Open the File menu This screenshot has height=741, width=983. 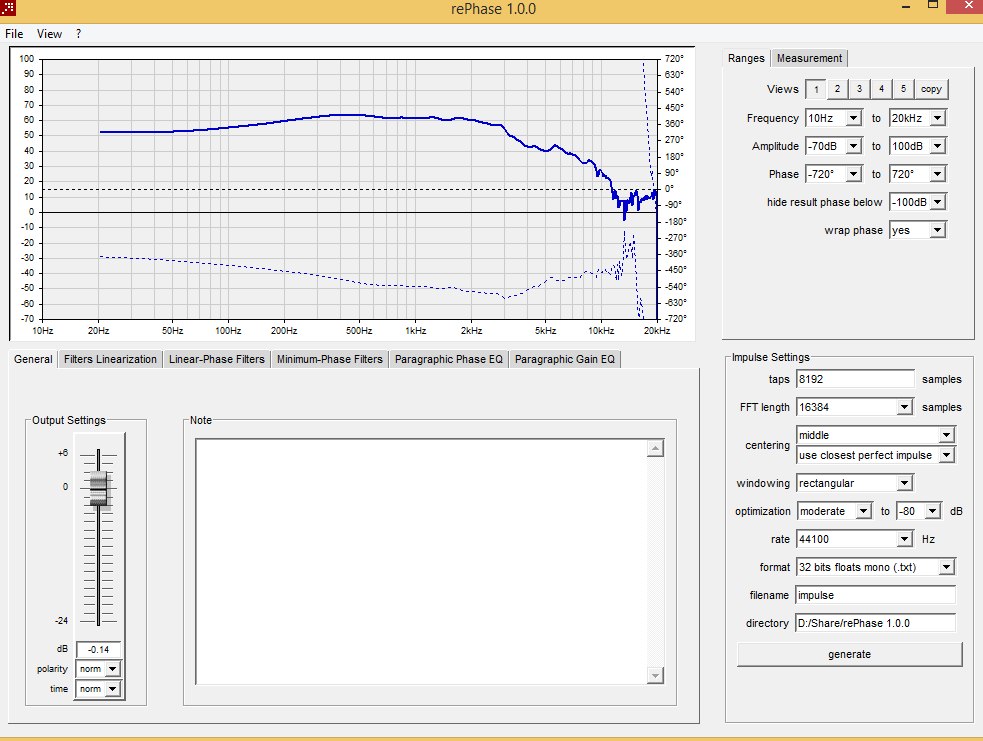pyautogui.click(x=14, y=34)
